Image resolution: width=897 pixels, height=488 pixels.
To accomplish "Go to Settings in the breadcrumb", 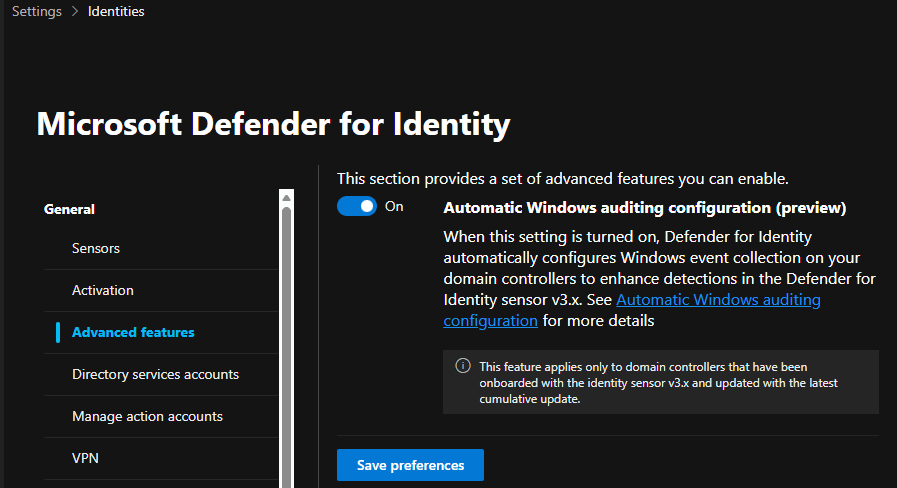I will [x=36, y=12].
